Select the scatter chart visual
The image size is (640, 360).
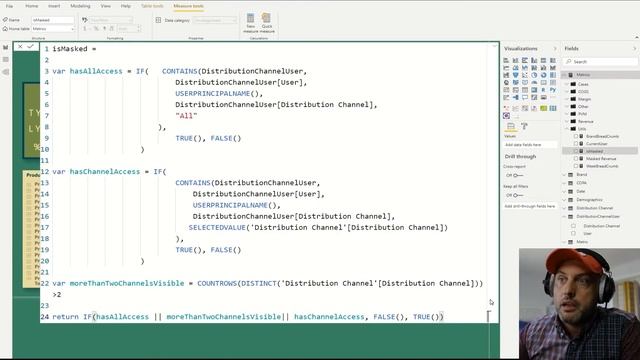coord(525,75)
